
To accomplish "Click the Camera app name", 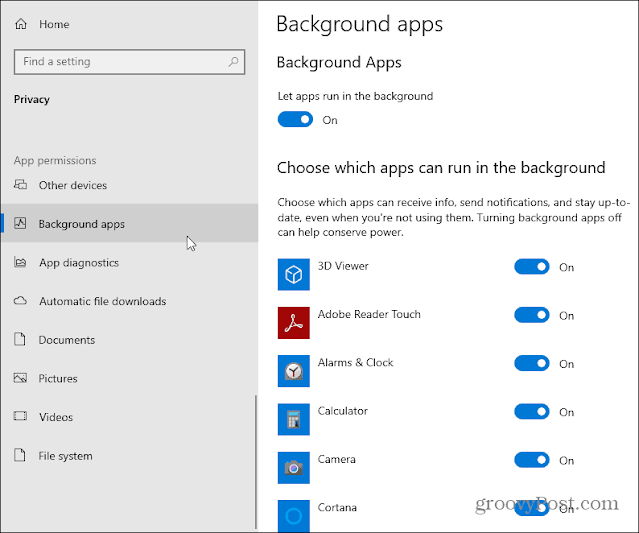I will (x=337, y=459).
